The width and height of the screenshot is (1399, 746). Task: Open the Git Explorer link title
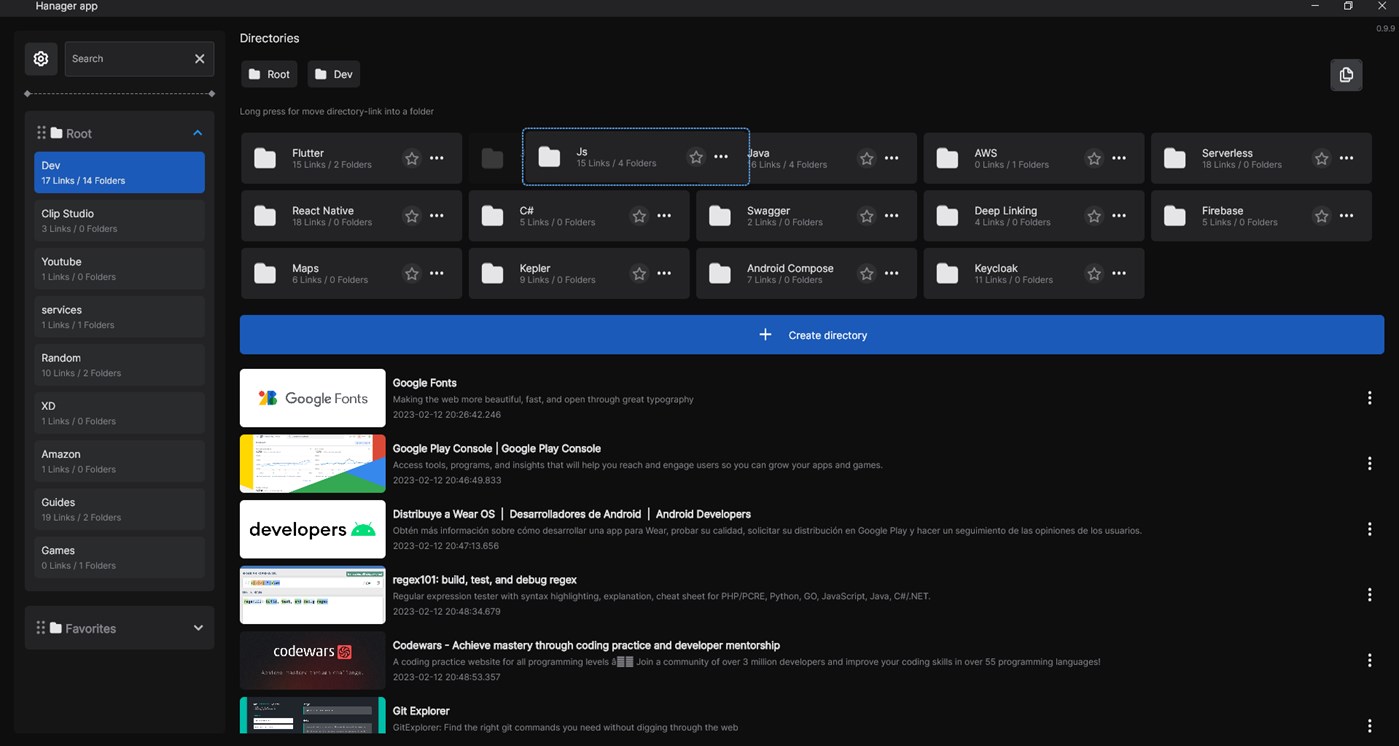coord(421,711)
